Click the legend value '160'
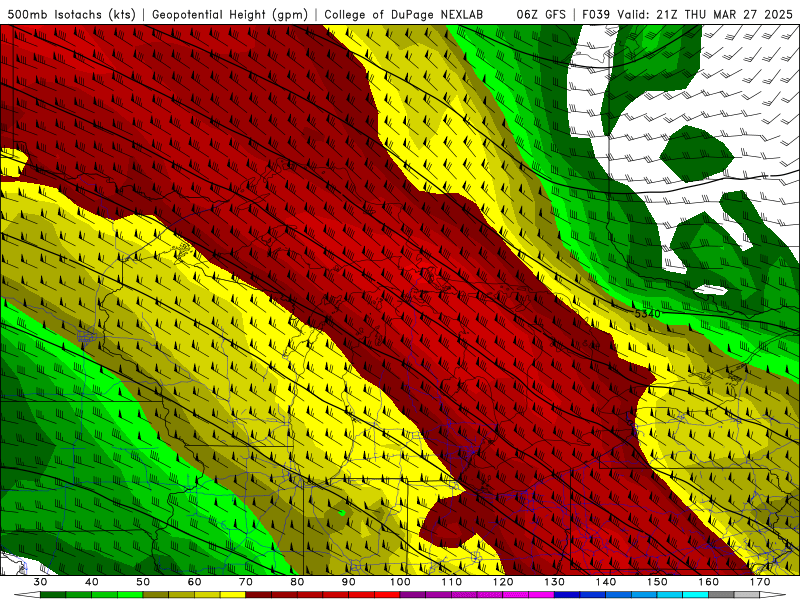Screen dimensions: 800x600 709,582
